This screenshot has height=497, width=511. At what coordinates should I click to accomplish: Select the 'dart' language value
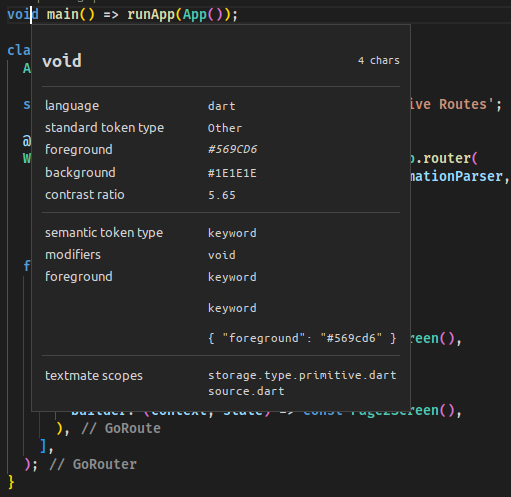click(x=222, y=106)
